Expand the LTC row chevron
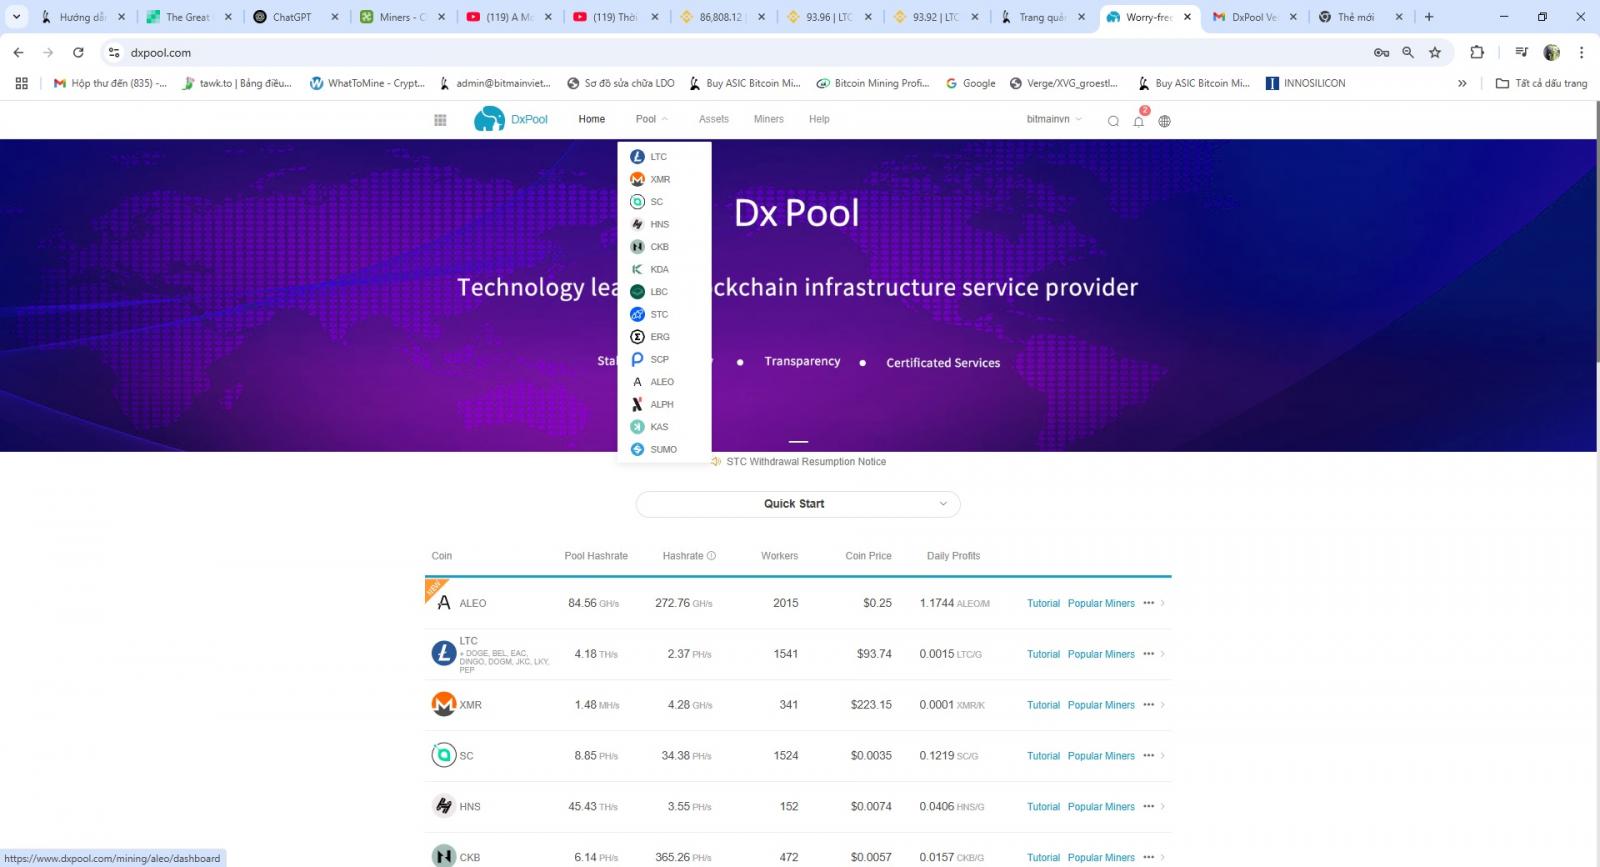 1163,654
